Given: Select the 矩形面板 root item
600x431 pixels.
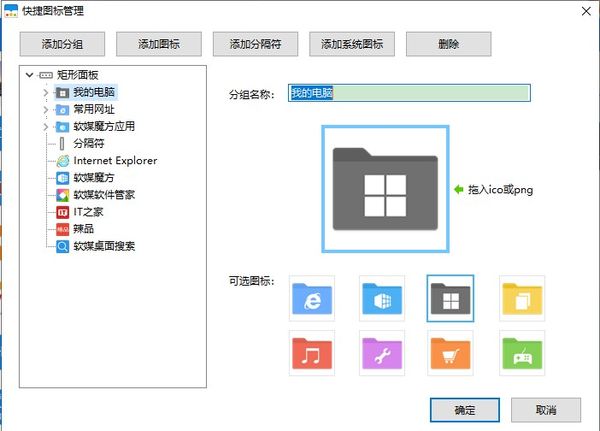Looking at the screenshot, I should pos(78,75).
